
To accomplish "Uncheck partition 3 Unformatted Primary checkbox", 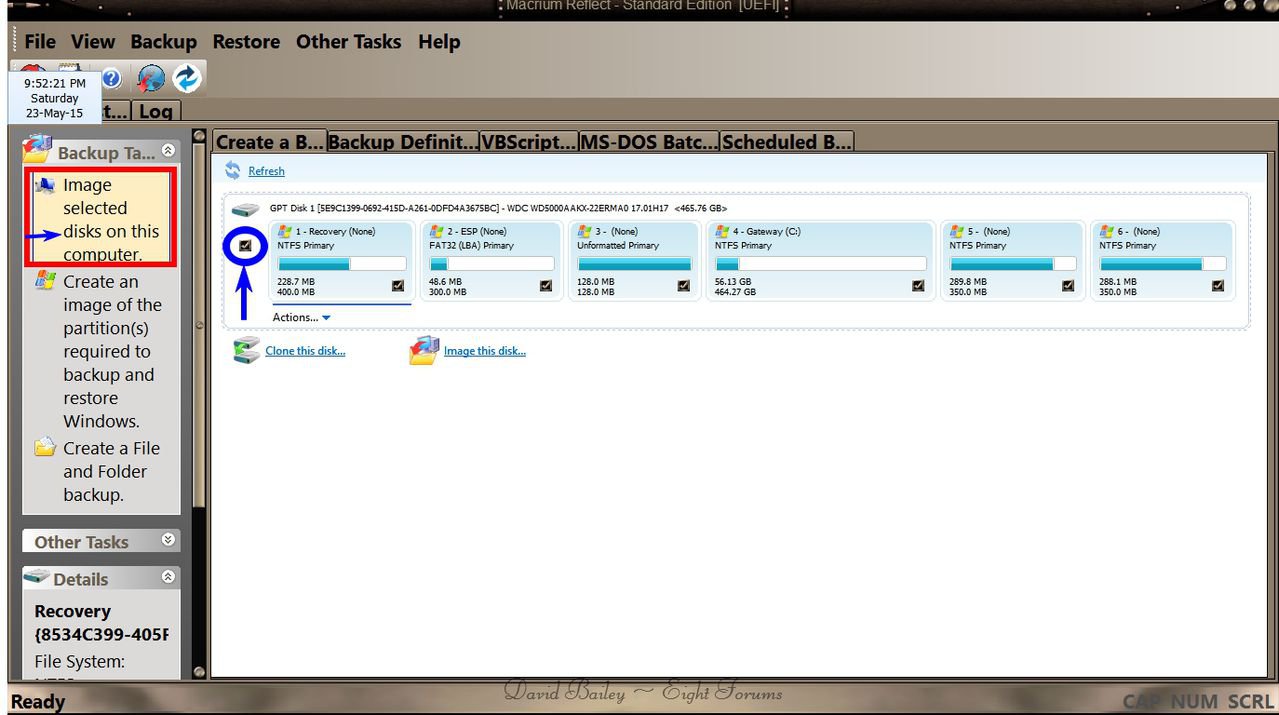I will click(x=684, y=285).
